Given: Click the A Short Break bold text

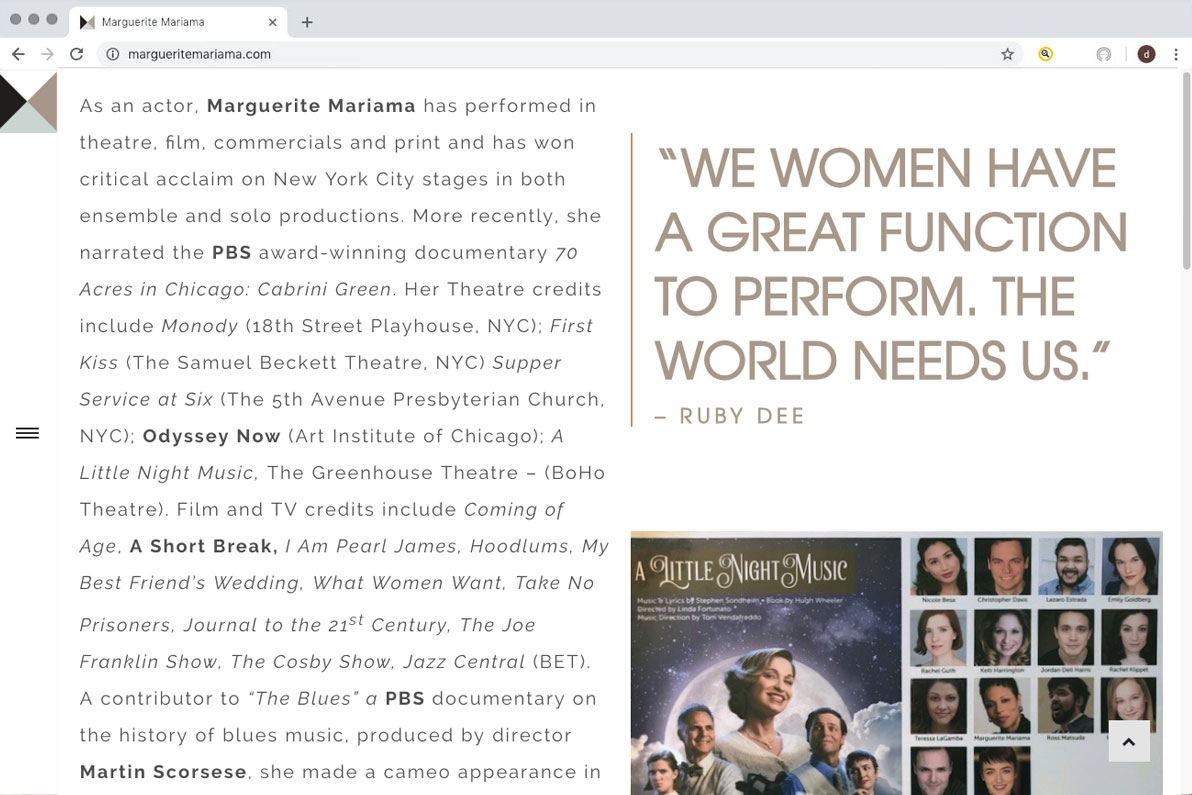Looking at the screenshot, I should click(203, 546).
